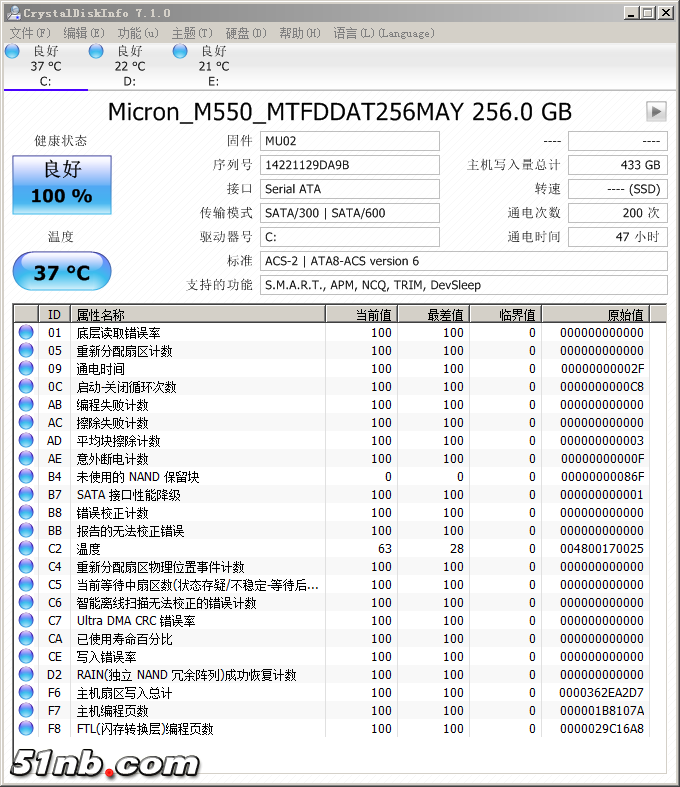This screenshot has height=787, width=680.
Task: Open the 文件(F) menu
Action: 30,33
